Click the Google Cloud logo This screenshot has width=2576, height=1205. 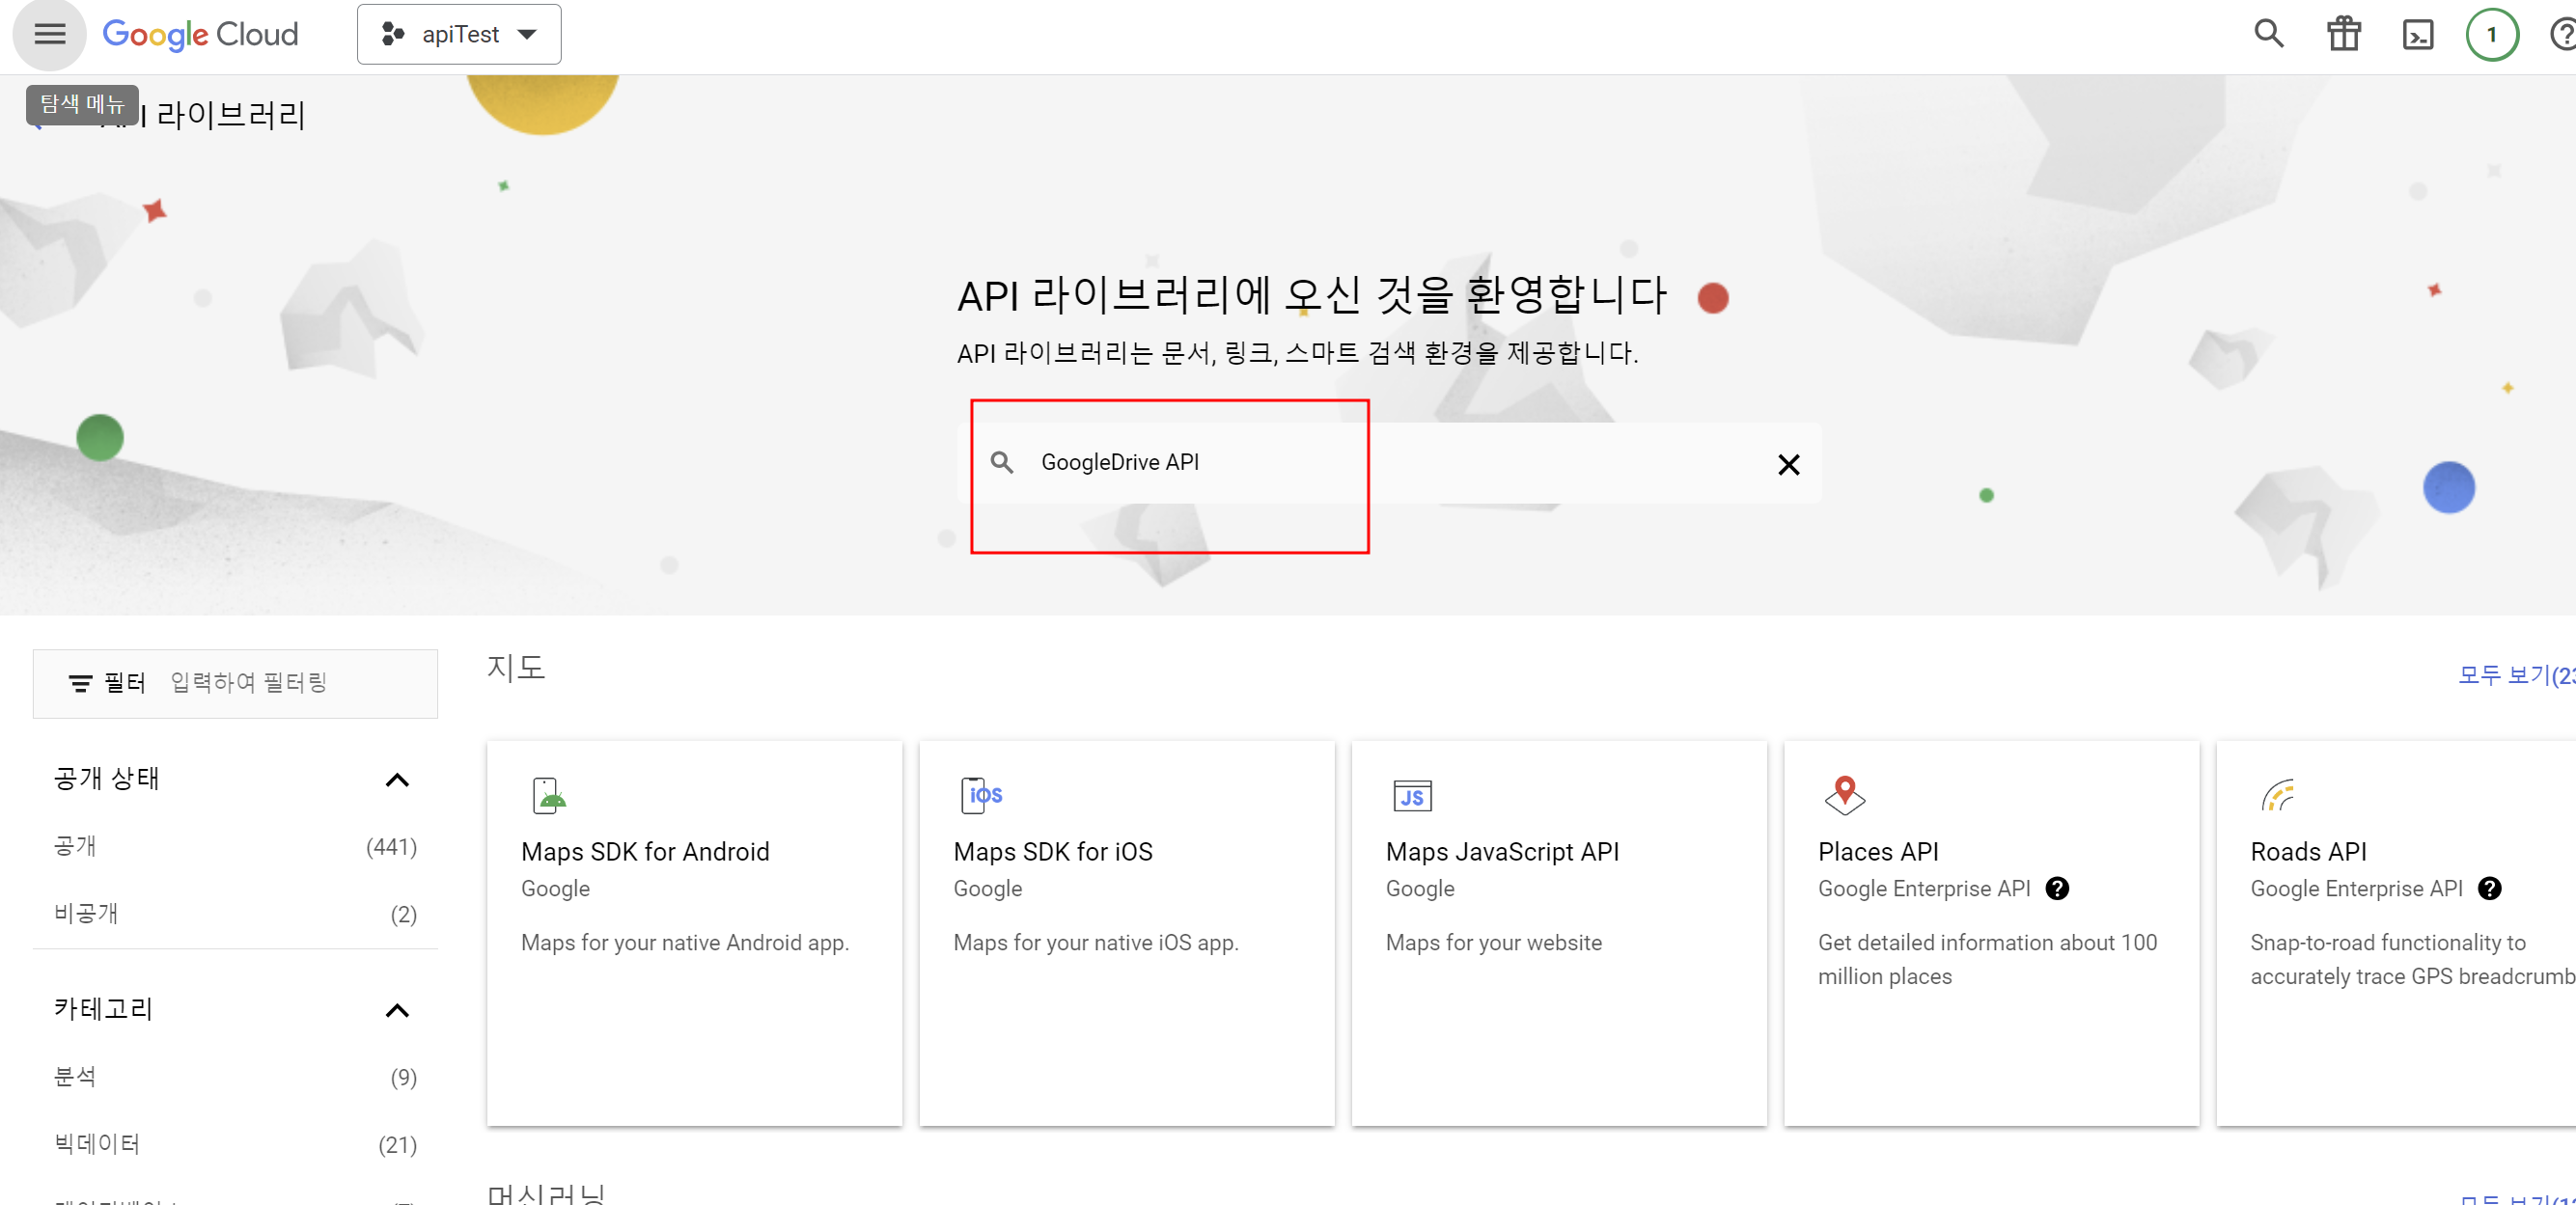coord(200,35)
